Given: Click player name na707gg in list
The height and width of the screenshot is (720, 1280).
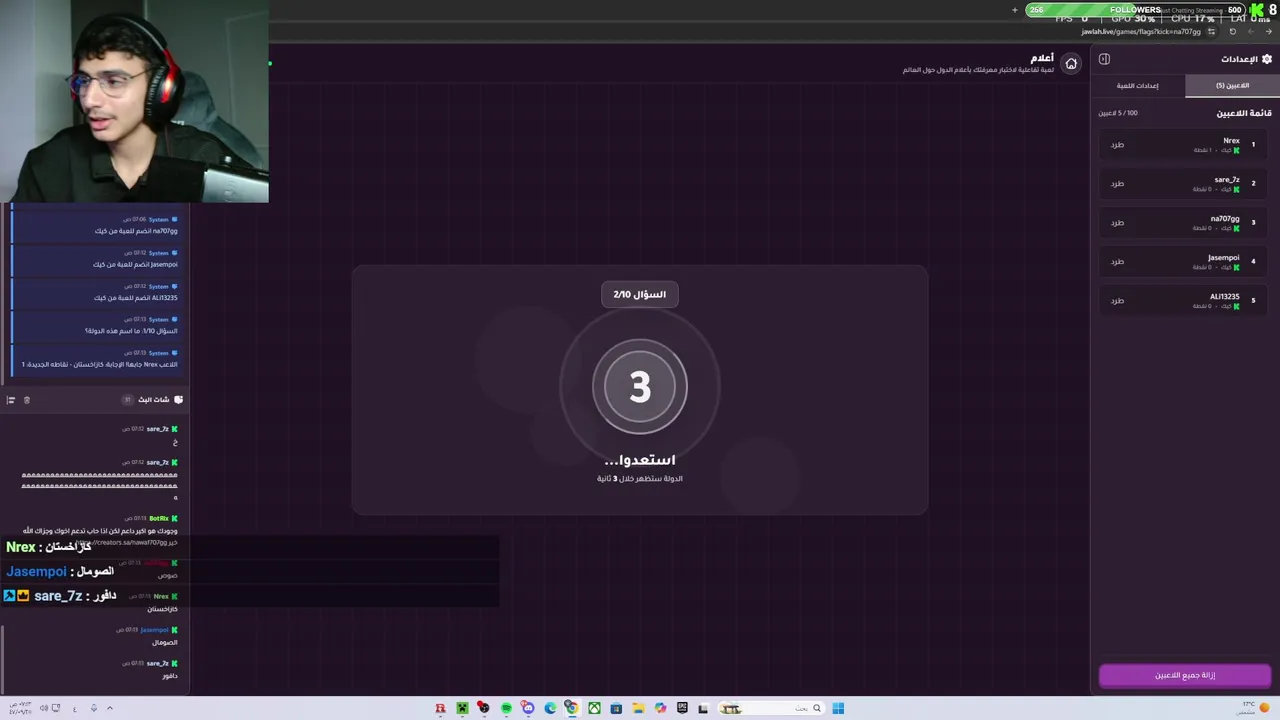Looking at the screenshot, I should [1225, 218].
